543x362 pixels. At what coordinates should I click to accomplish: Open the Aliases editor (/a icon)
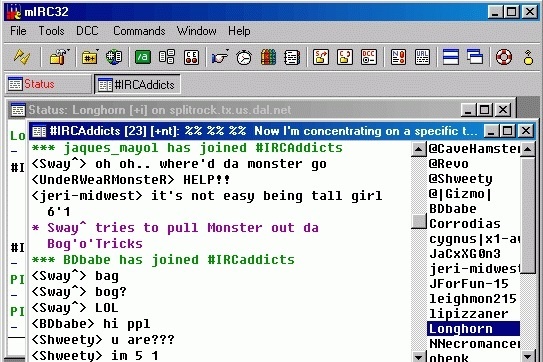coord(143,57)
